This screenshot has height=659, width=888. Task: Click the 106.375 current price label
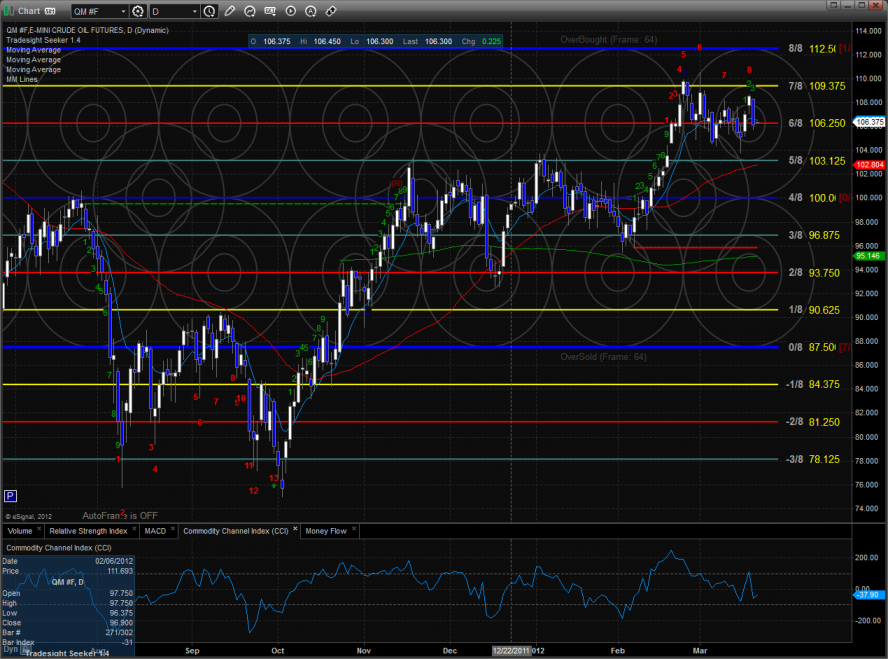pyautogui.click(x=871, y=122)
